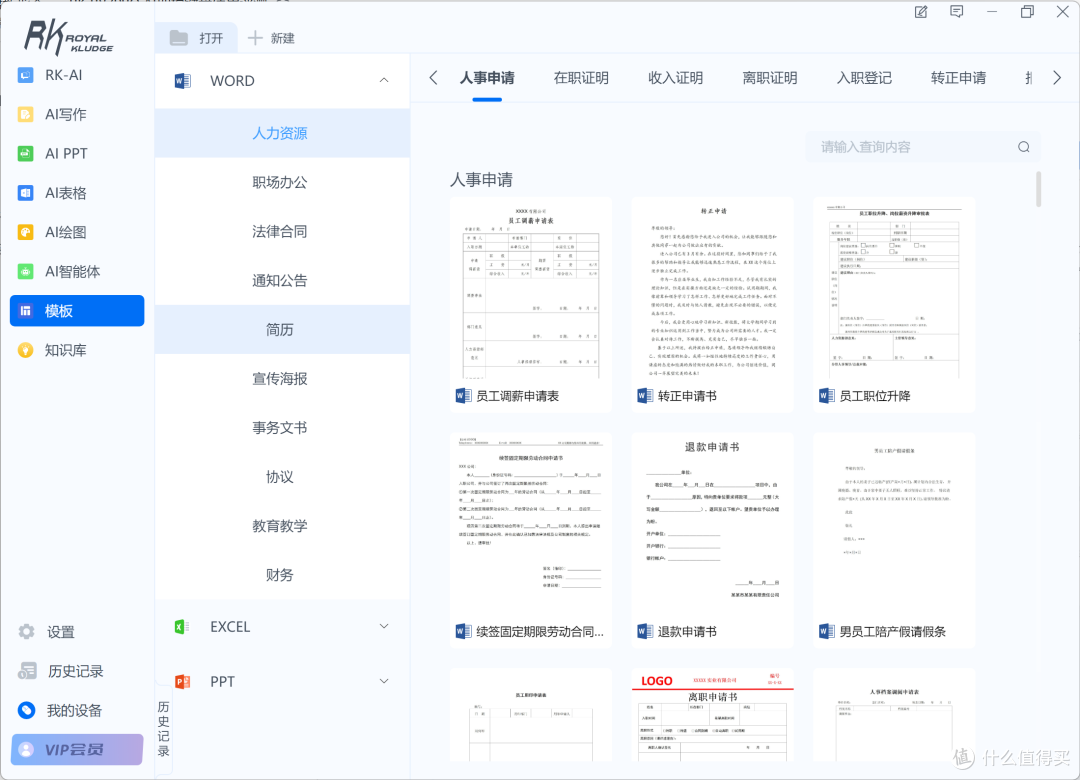Viewport: 1080px width, 780px height.
Task: Open 男员工陪产假请假条 template thumbnail
Action: coord(894,525)
